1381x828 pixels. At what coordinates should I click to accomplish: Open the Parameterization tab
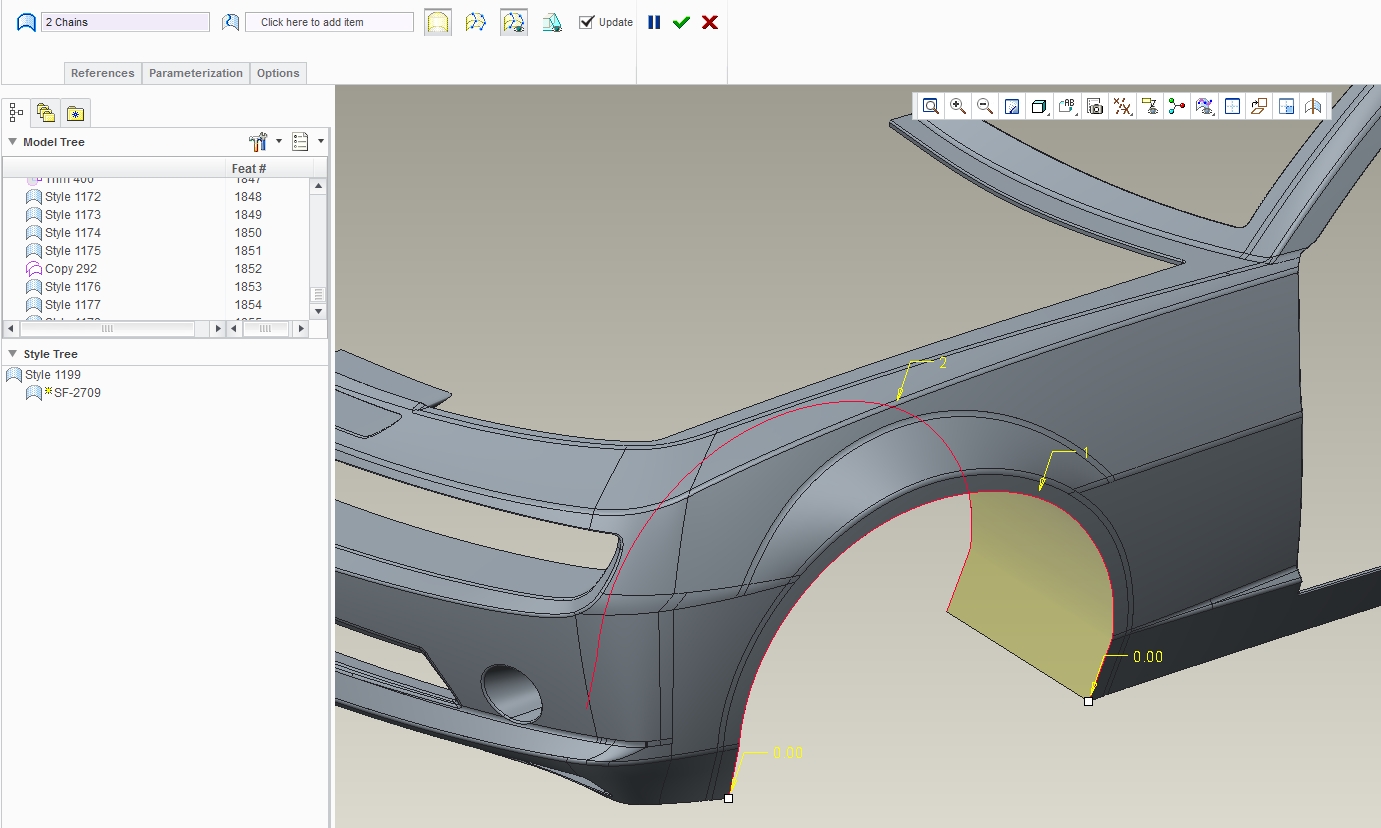196,73
